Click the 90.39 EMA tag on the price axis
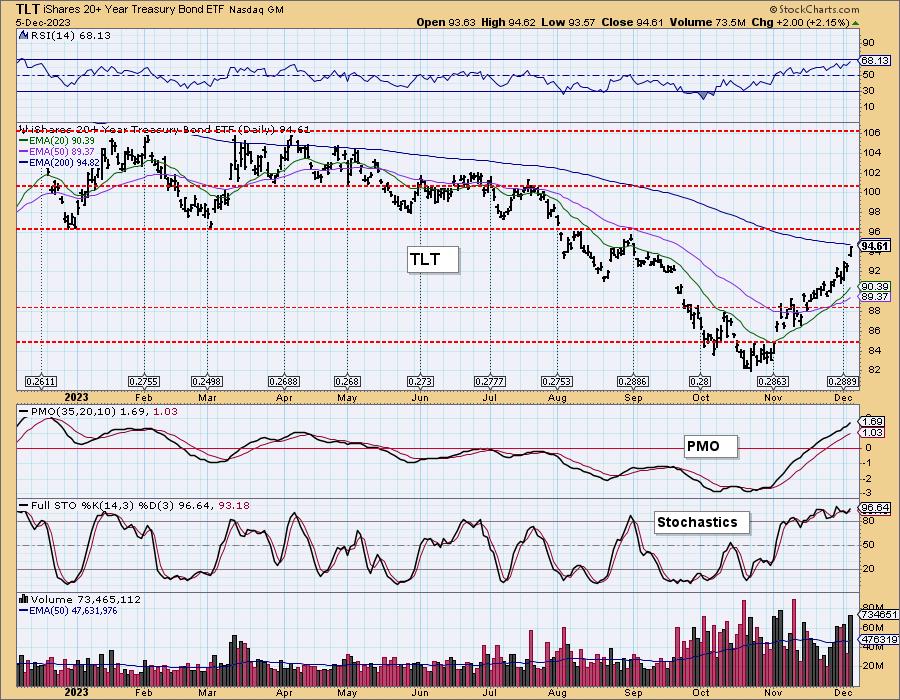This screenshot has height=700, width=900. pos(875,286)
